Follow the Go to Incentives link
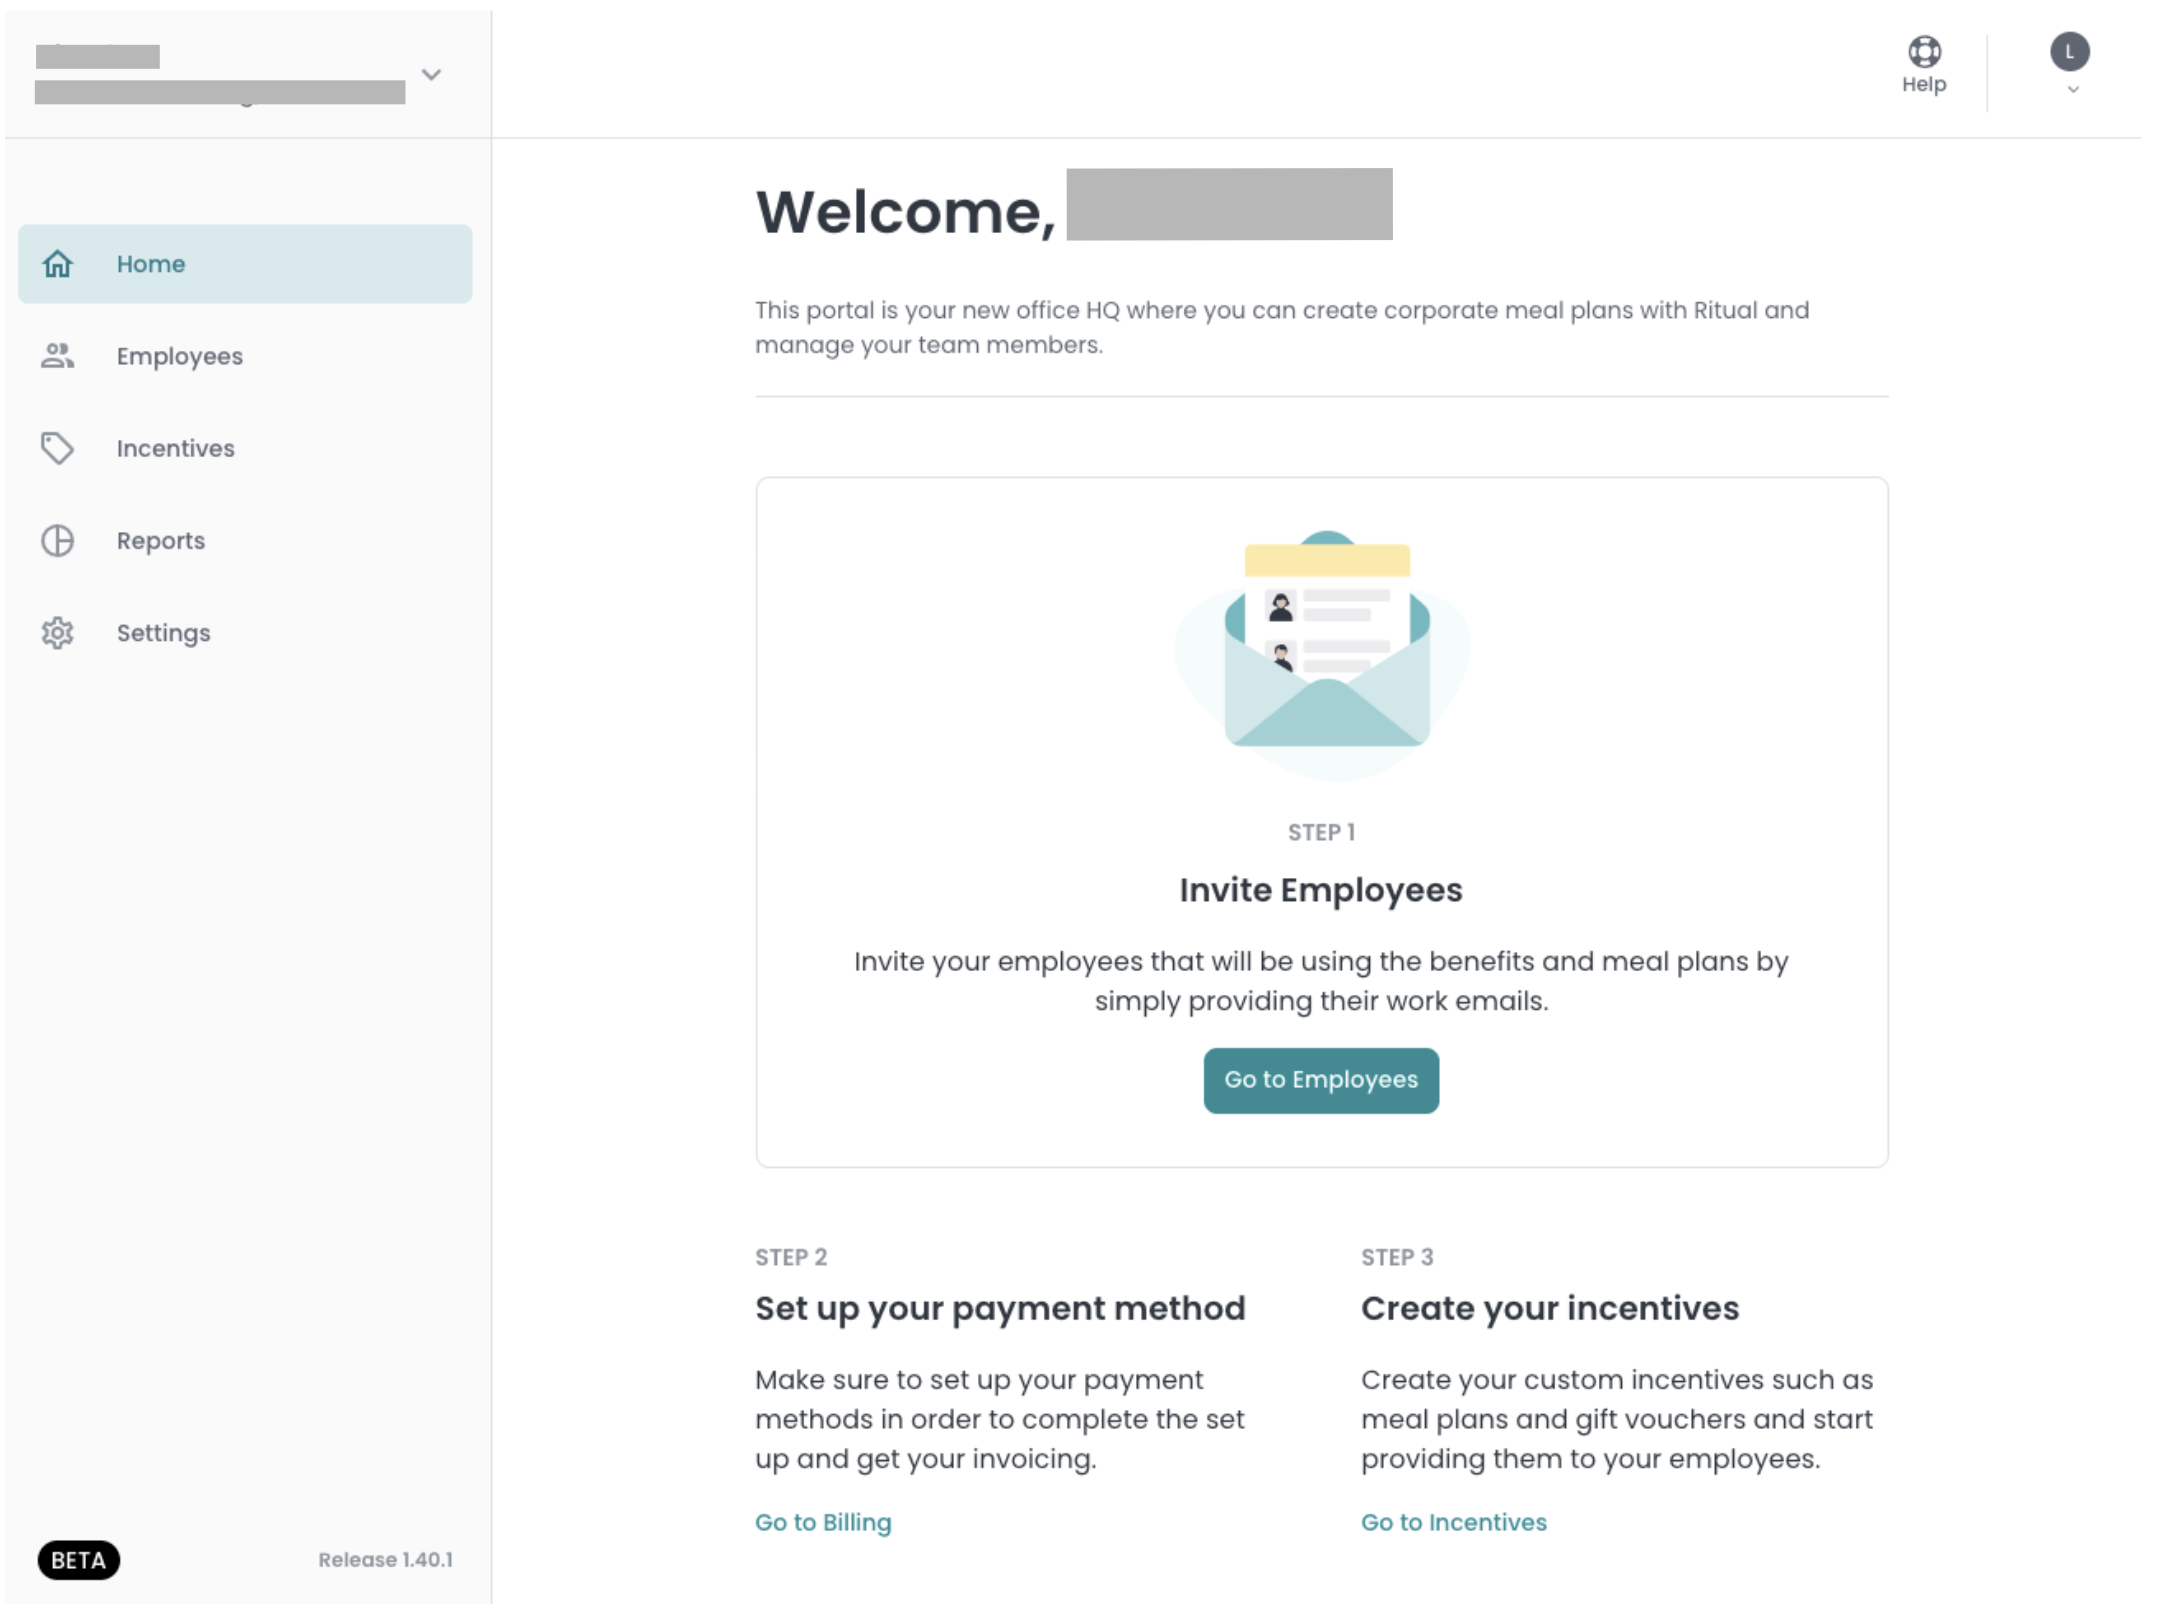 tap(1454, 1522)
